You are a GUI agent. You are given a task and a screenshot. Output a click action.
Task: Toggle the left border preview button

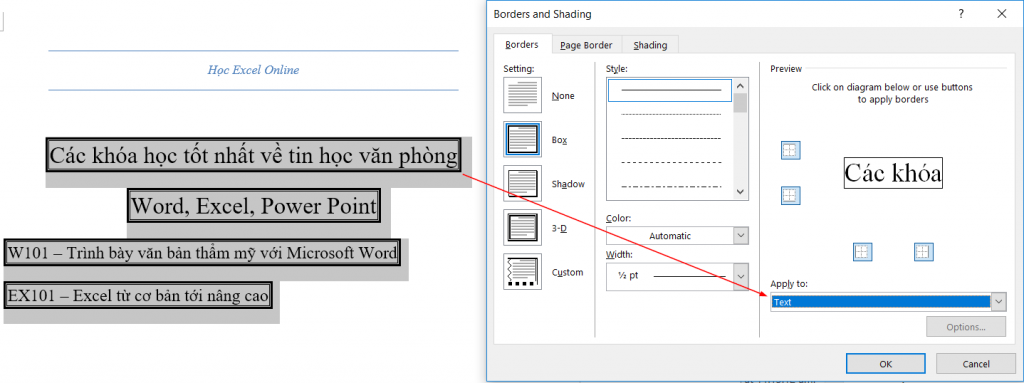coord(863,252)
